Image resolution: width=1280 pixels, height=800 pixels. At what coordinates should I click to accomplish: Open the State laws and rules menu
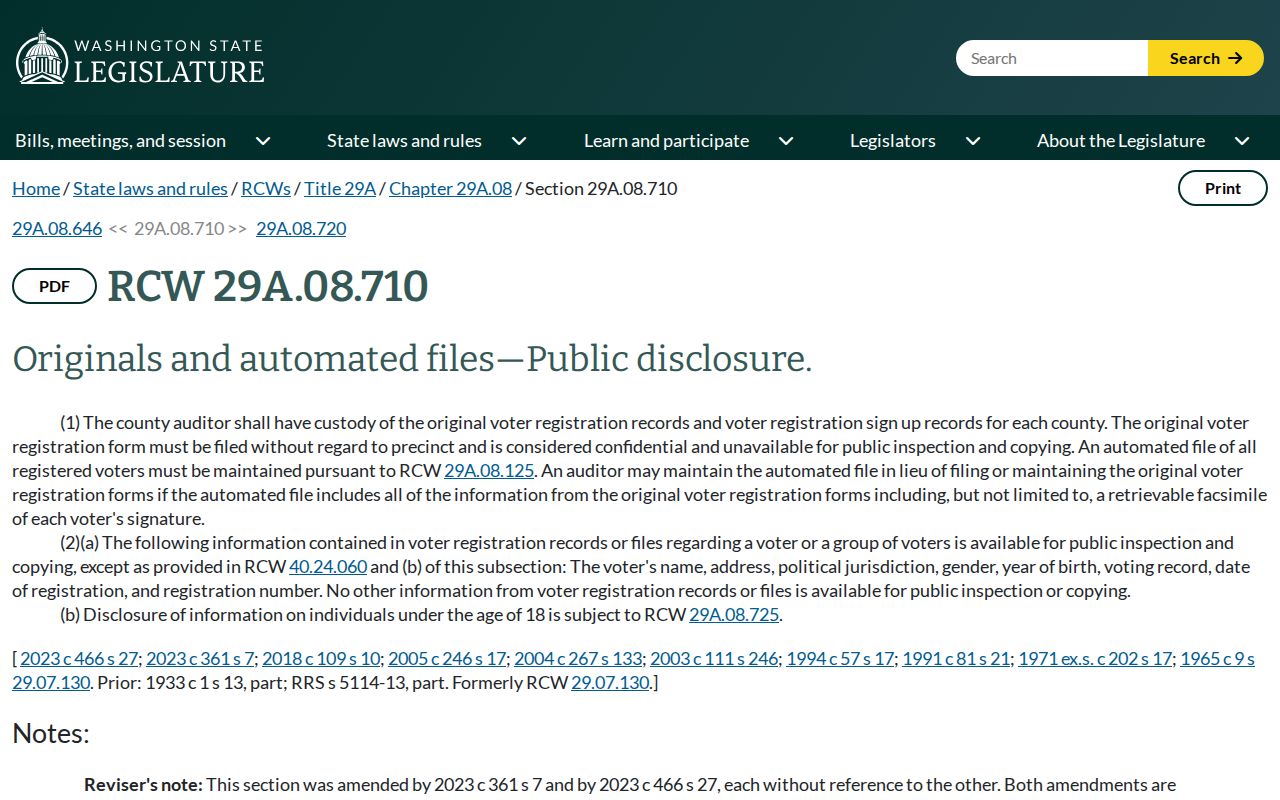point(404,141)
